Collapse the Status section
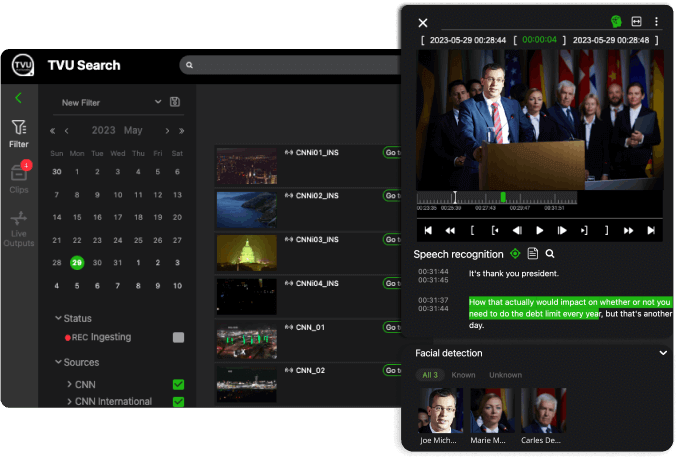The image size is (679, 460). pyautogui.click(x=58, y=318)
